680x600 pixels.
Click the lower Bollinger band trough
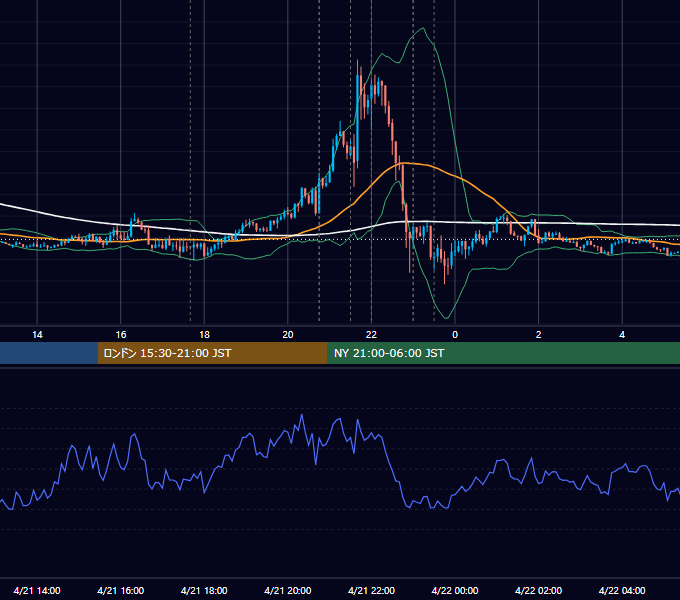click(x=446, y=318)
